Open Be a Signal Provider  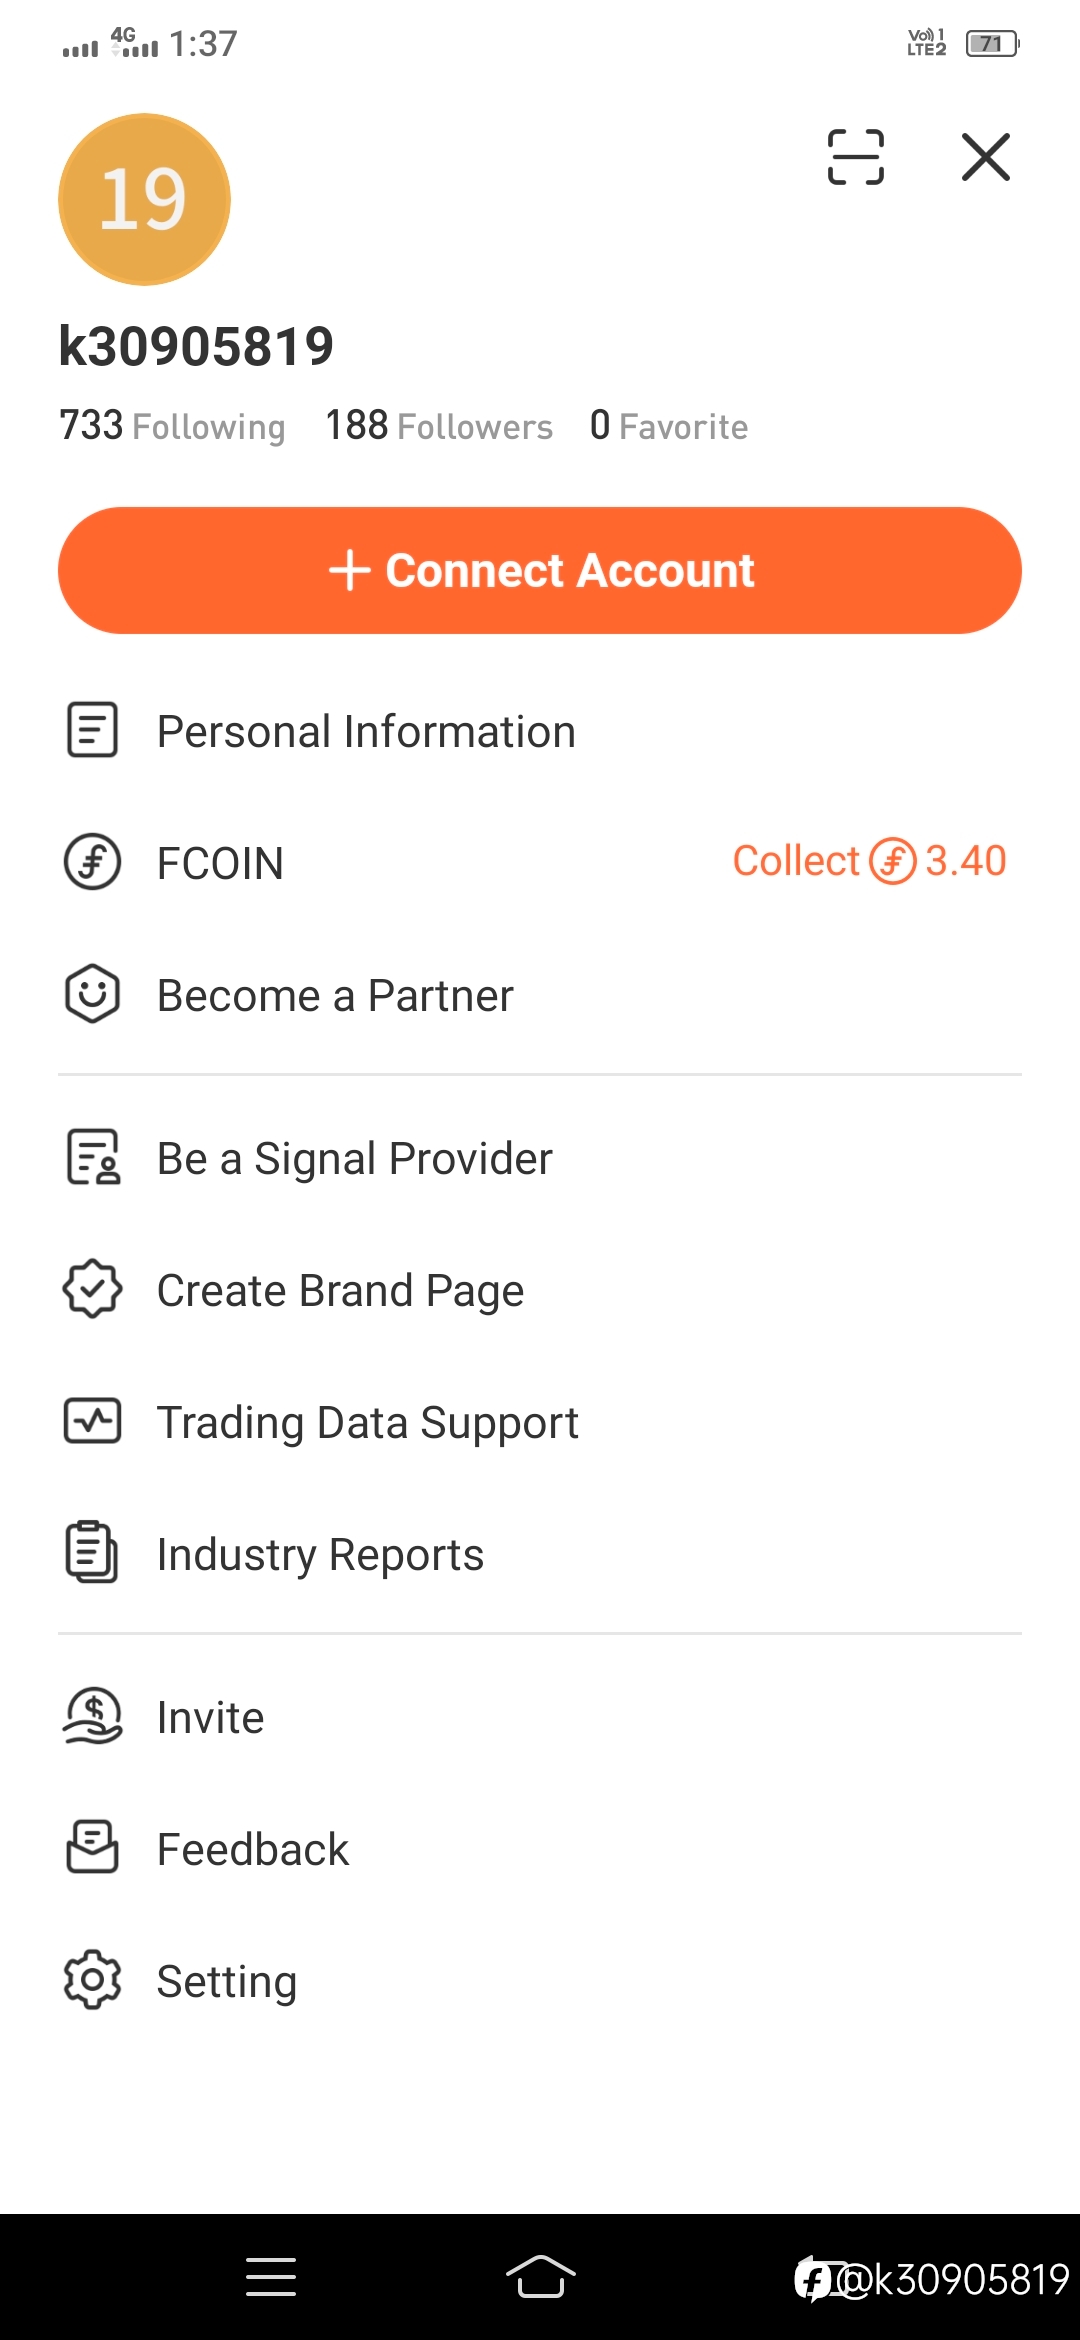pos(540,1158)
